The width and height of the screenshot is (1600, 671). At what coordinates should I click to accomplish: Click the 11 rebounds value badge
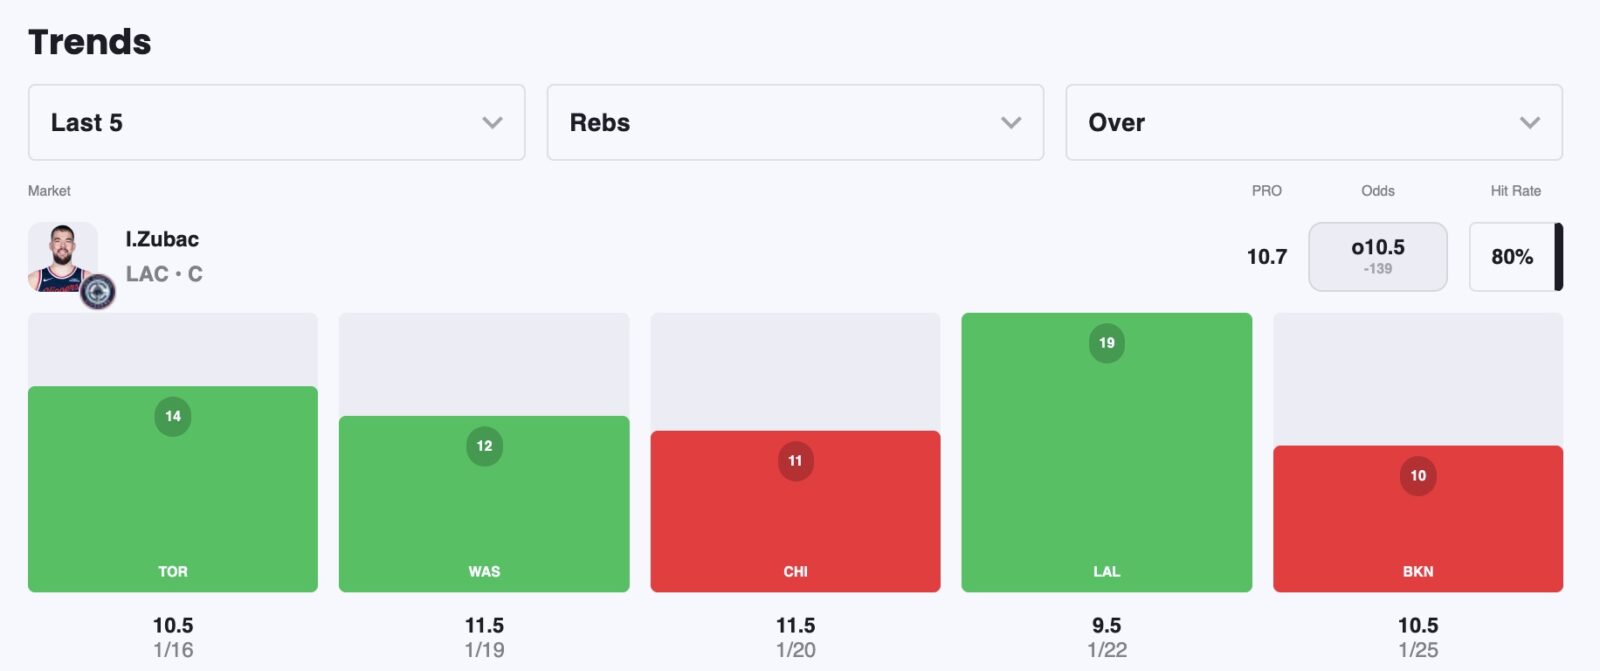pos(795,461)
